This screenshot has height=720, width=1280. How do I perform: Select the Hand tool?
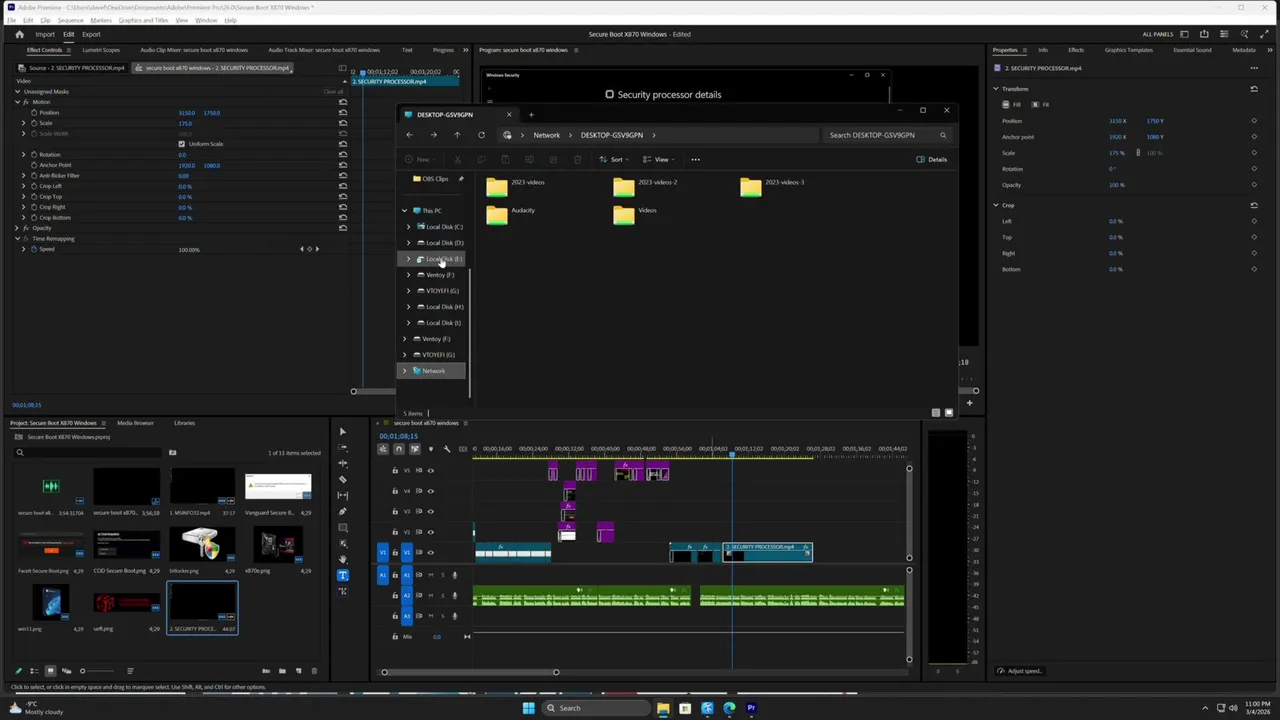pos(342,559)
